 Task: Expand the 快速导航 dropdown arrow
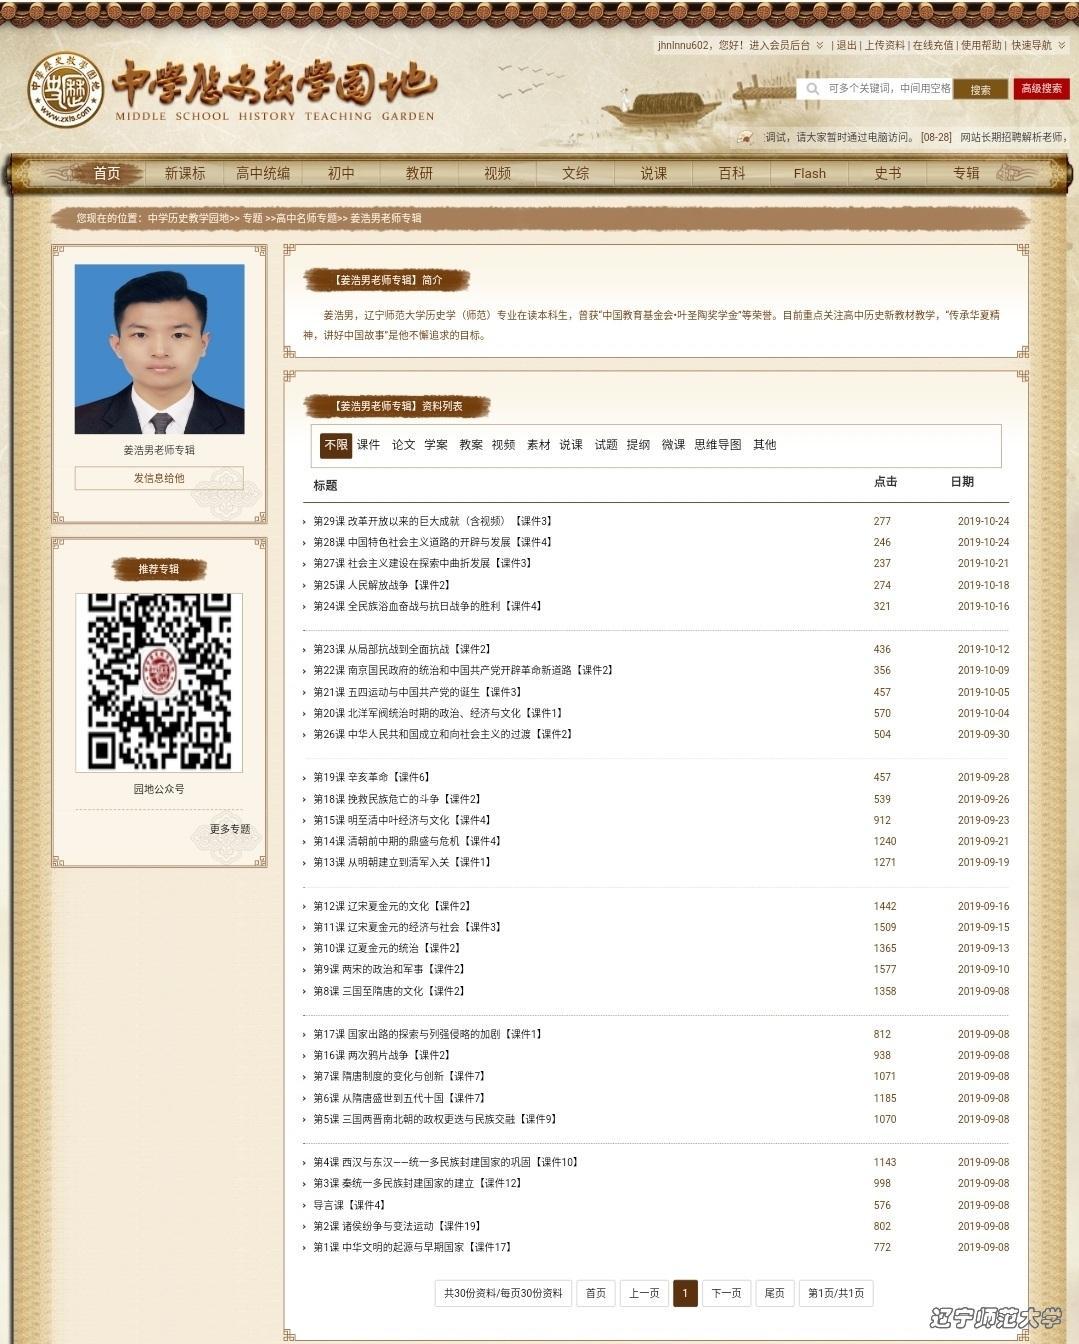click(x=1062, y=45)
